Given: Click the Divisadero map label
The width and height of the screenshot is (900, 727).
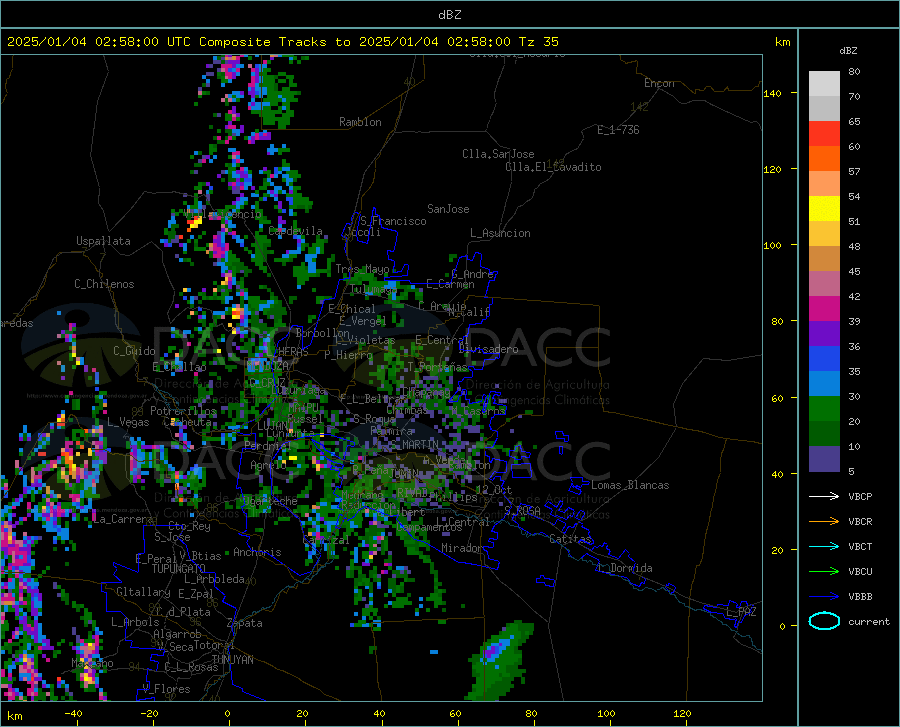Looking at the screenshot, I should pyautogui.click(x=488, y=349).
